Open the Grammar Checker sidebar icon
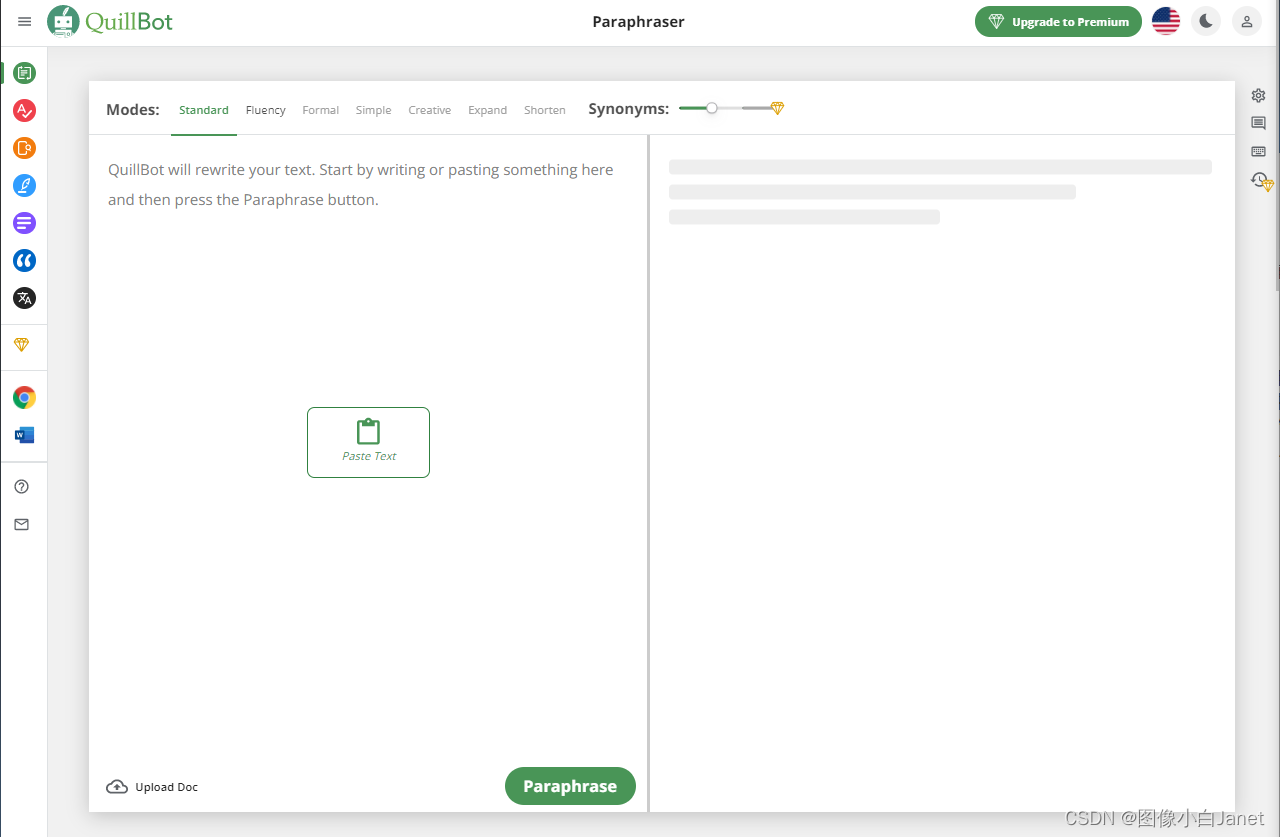 tap(25, 110)
